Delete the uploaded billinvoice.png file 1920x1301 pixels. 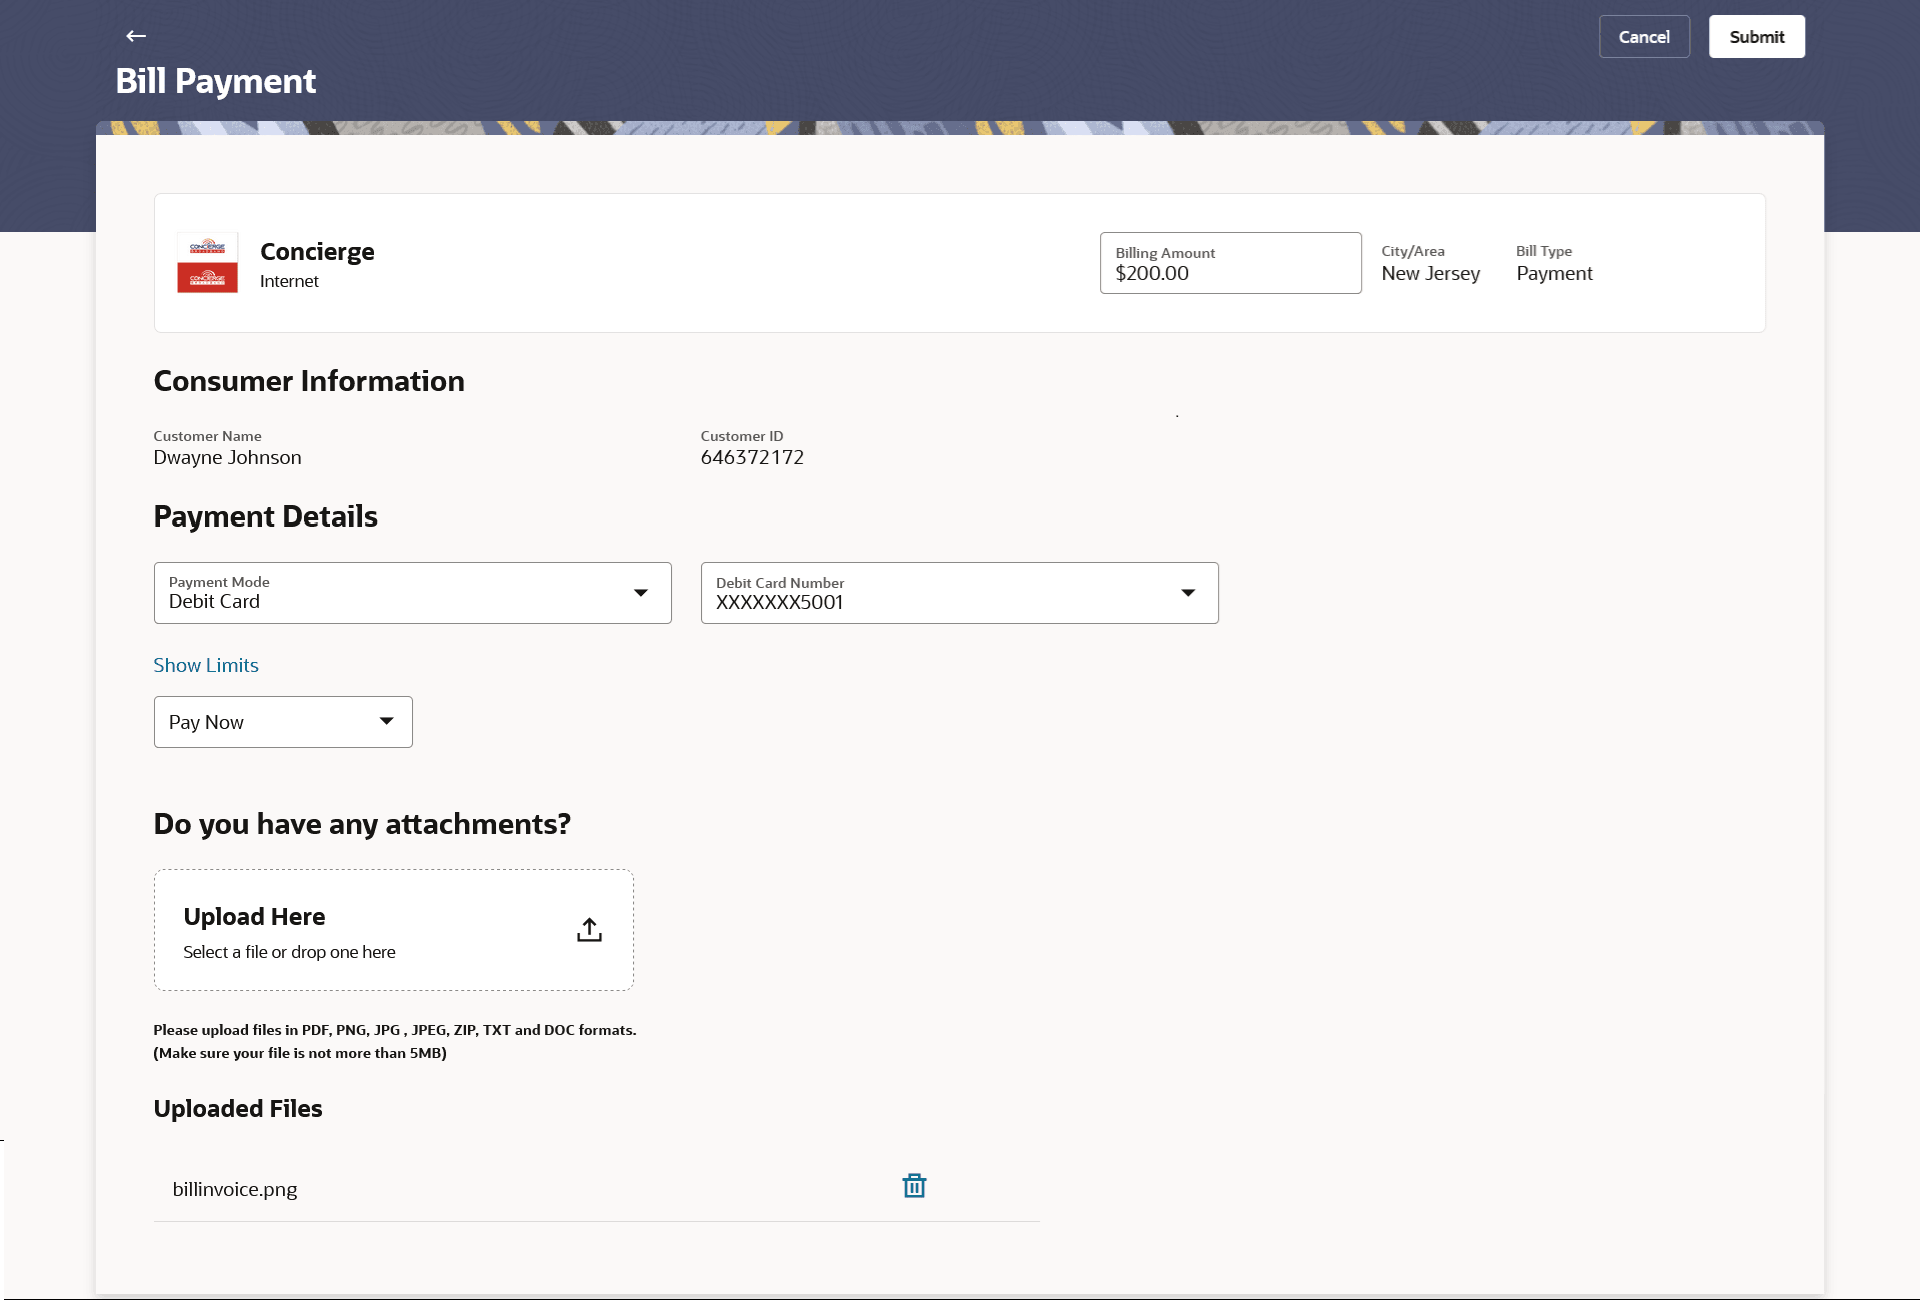(x=914, y=1186)
